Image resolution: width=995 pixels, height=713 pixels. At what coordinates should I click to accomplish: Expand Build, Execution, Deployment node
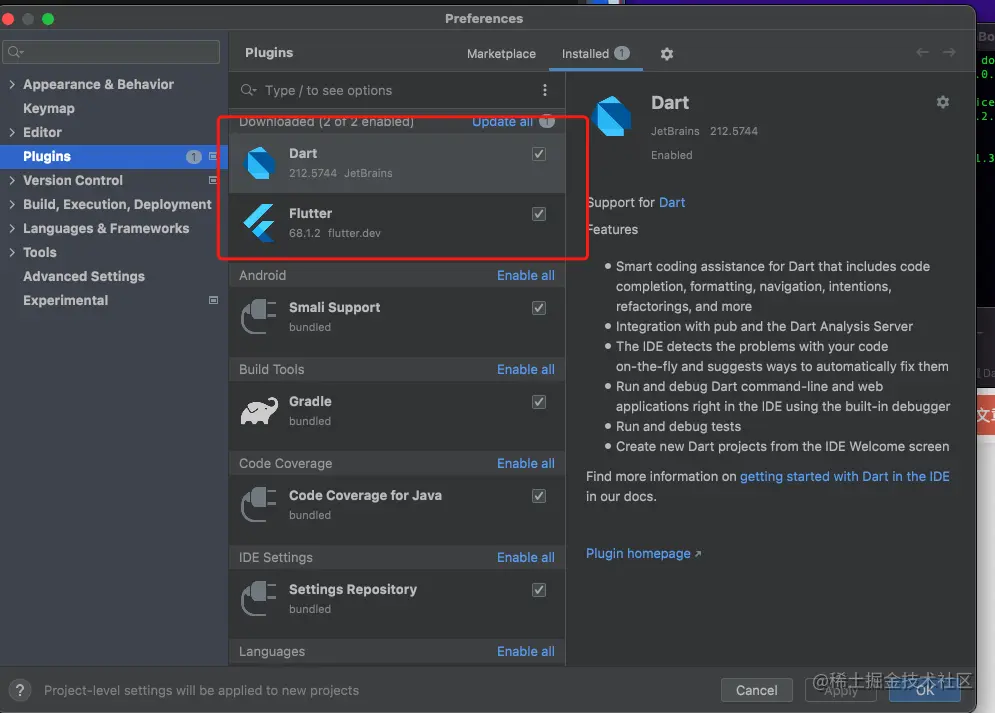(12, 204)
